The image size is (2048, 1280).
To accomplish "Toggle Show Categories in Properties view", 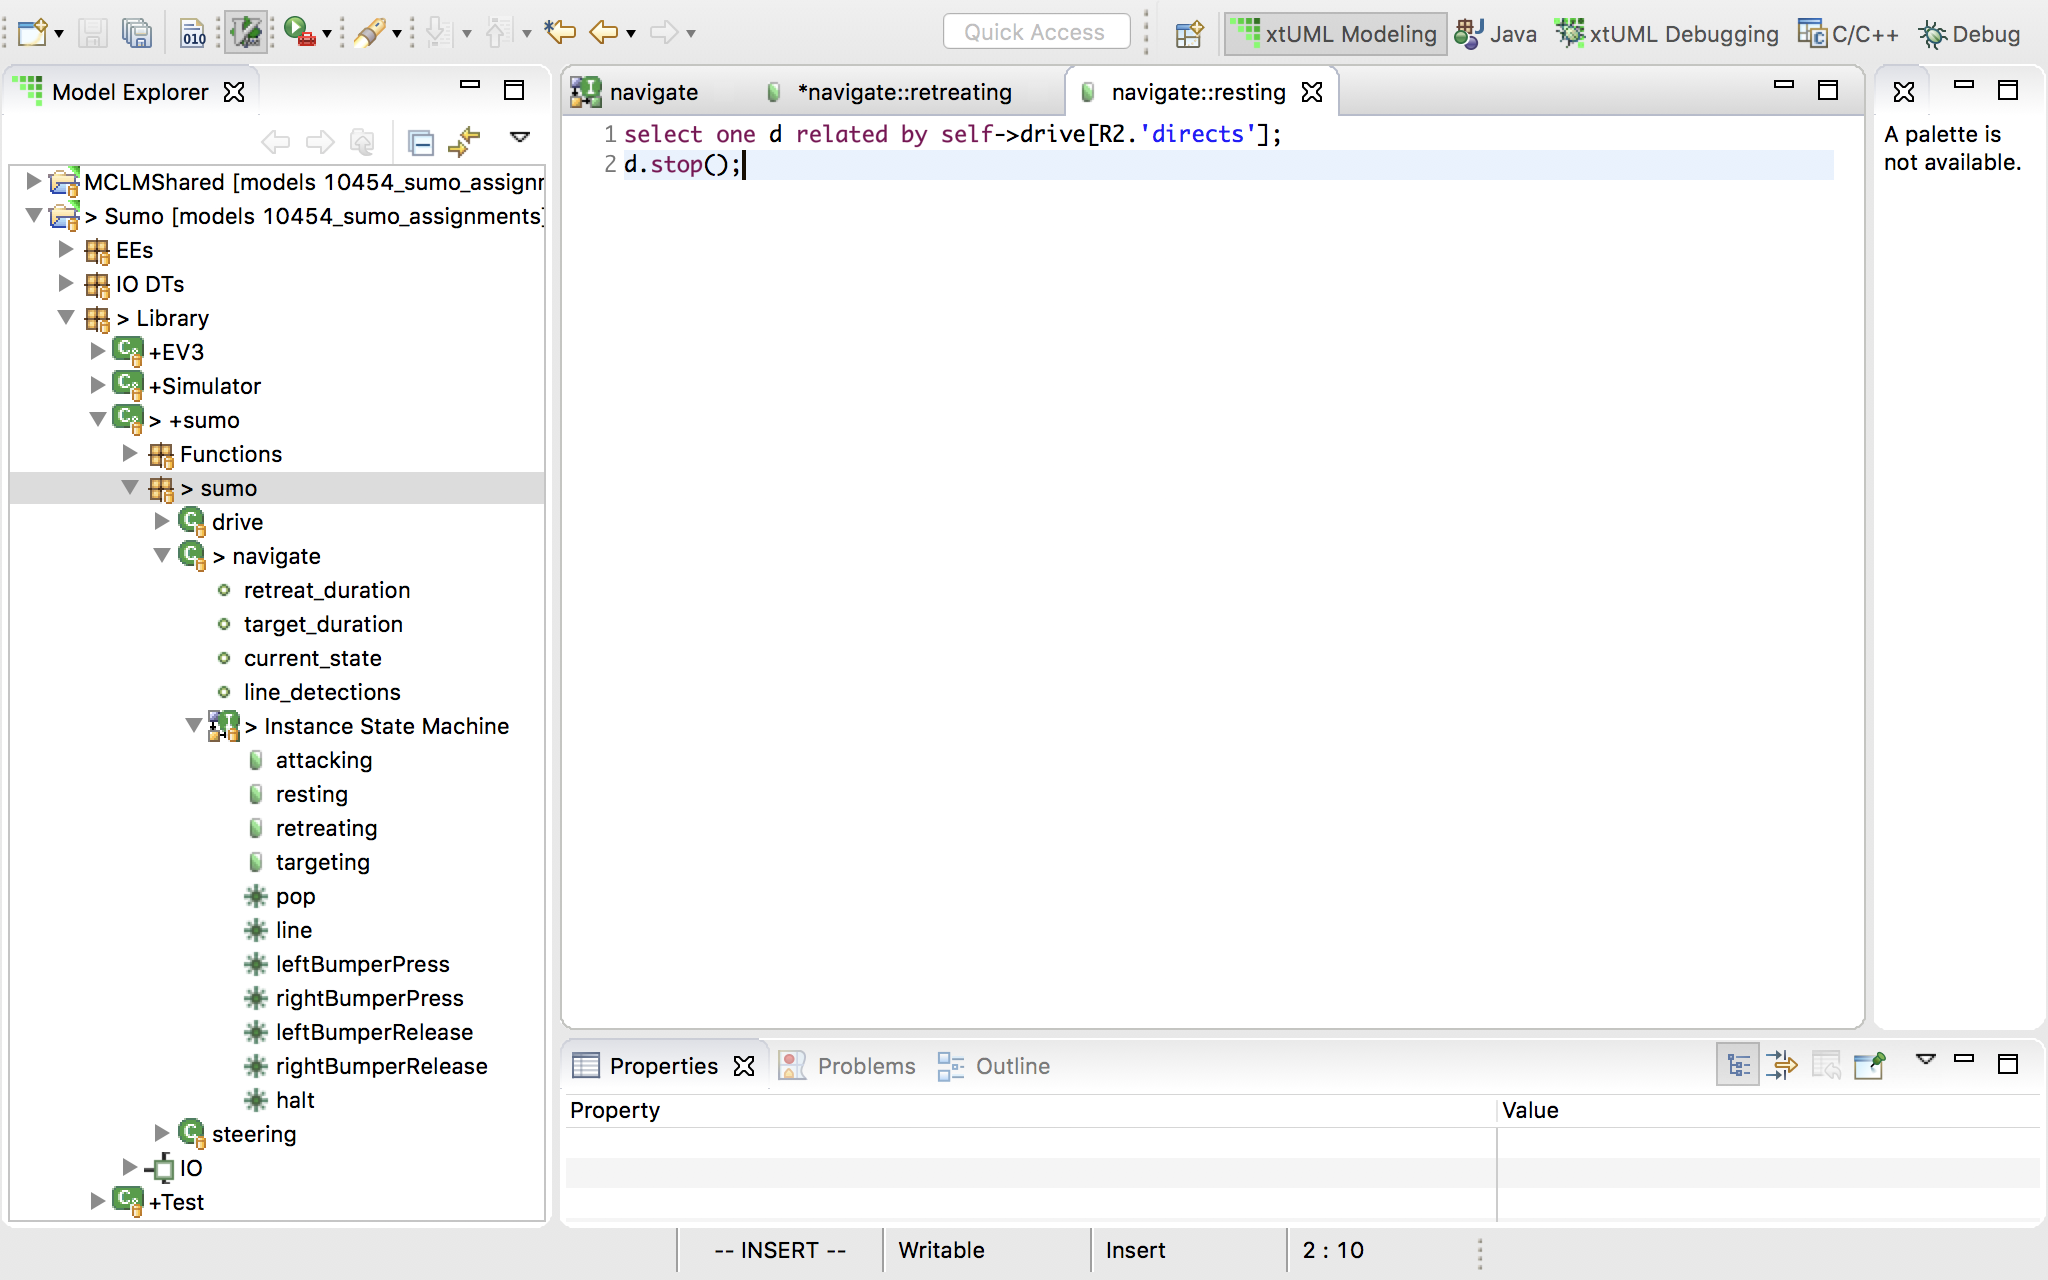I will (1738, 1065).
